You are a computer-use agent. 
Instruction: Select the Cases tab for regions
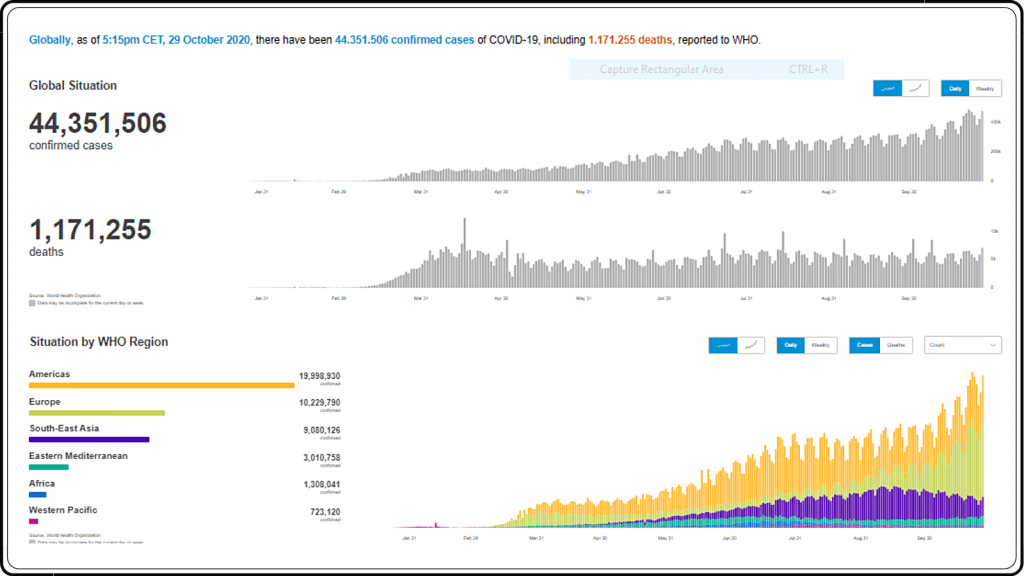864,345
